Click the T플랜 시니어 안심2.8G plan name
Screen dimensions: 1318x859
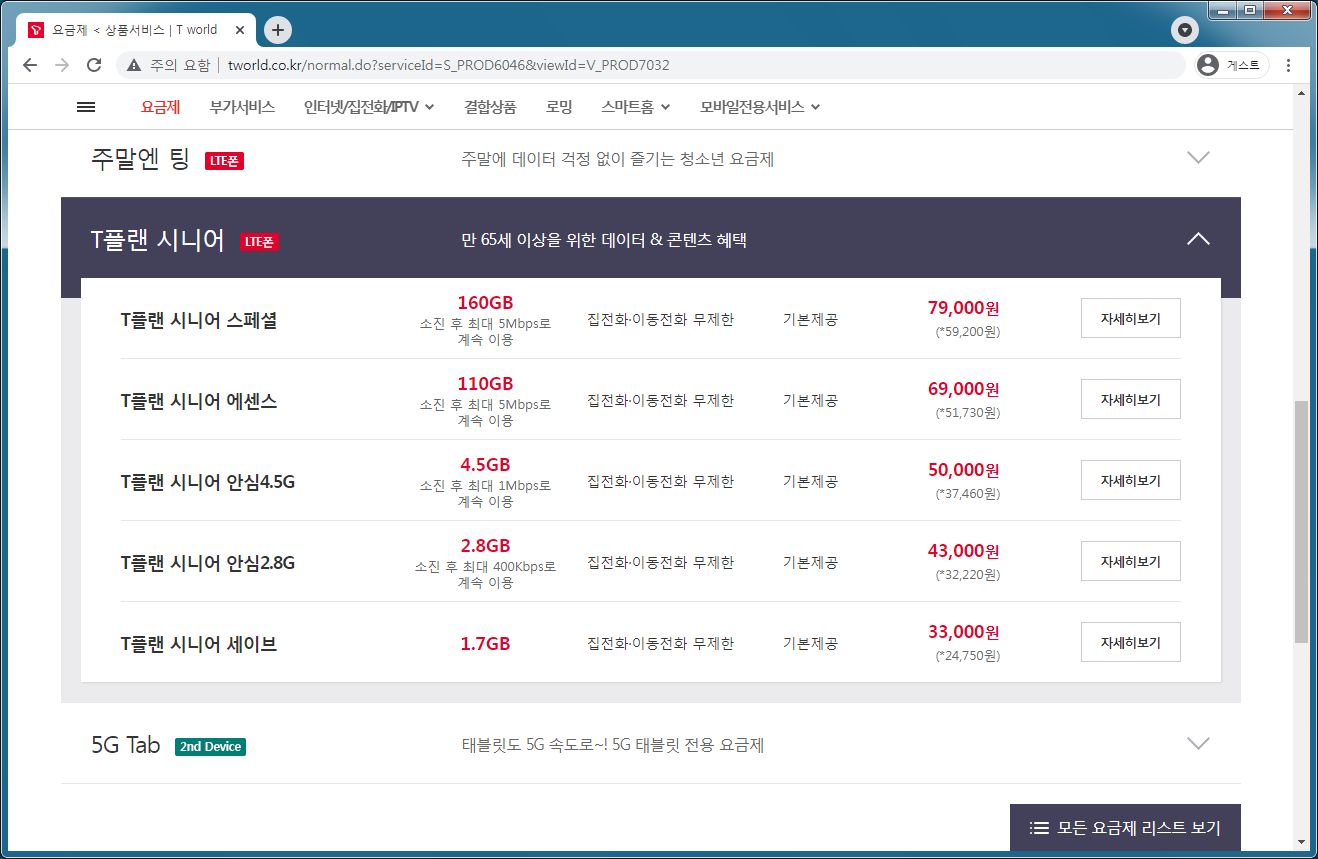[x=208, y=563]
